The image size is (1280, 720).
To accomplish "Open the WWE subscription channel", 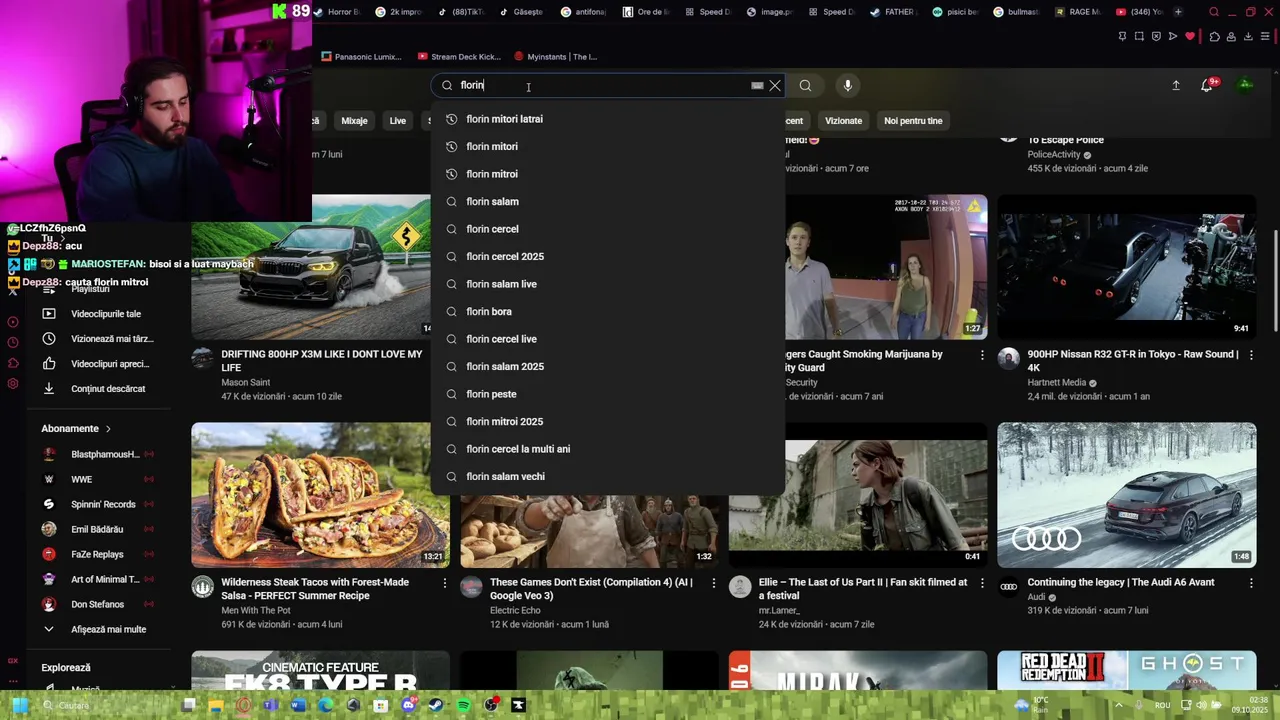I will tap(98, 479).
